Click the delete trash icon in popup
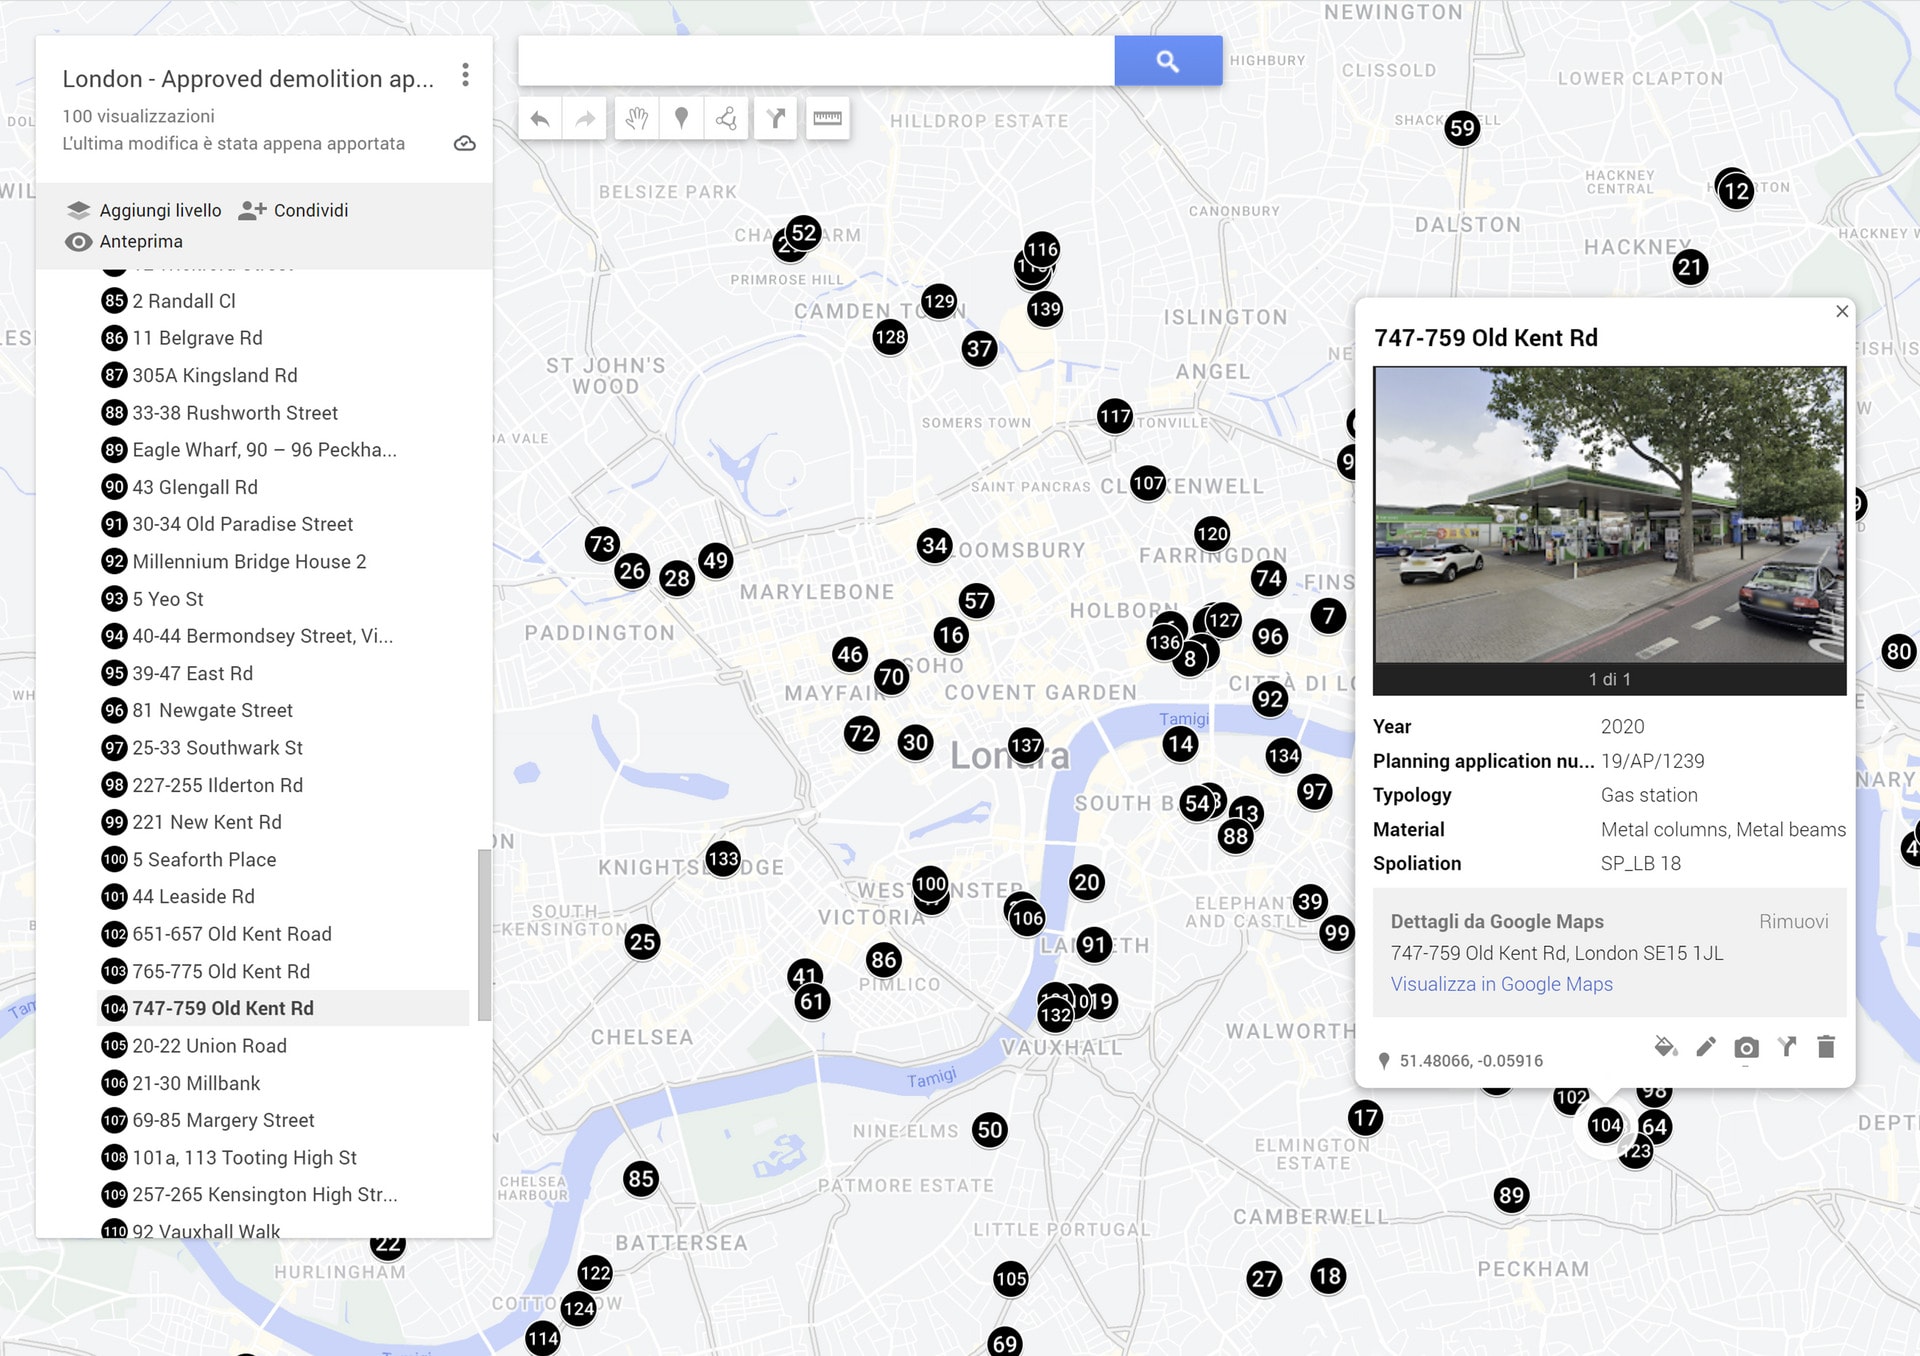This screenshot has width=1920, height=1356. tap(1826, 1047)
